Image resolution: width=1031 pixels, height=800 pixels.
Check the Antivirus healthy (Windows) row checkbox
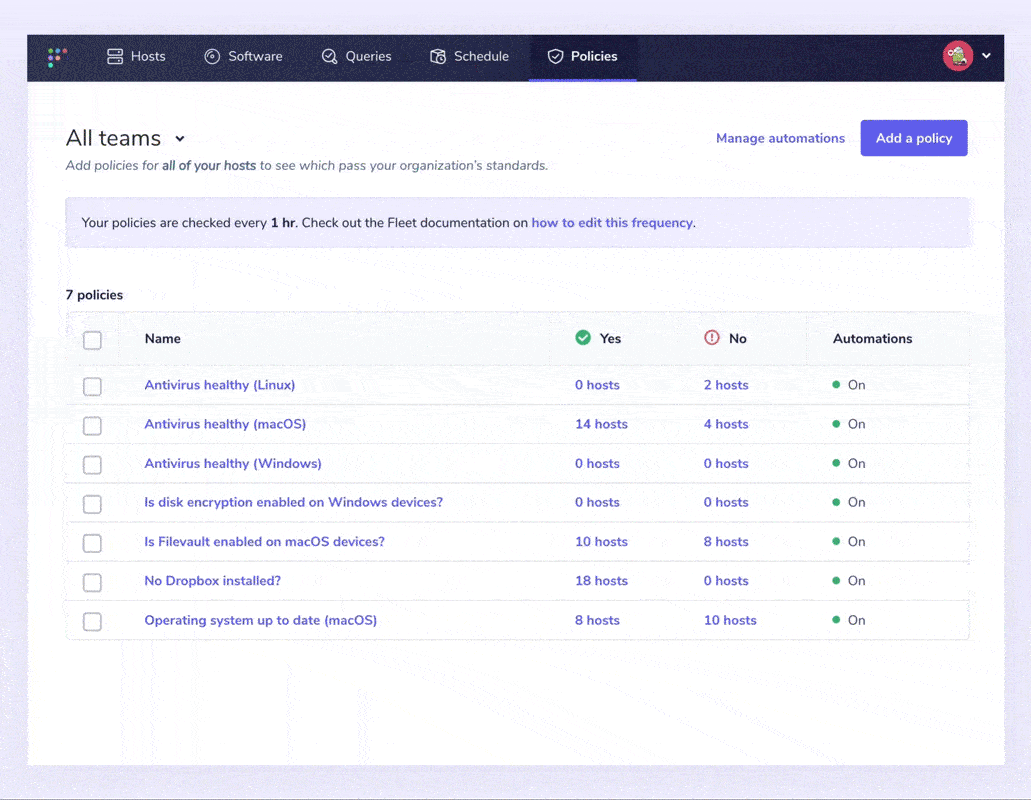point(92,465)
